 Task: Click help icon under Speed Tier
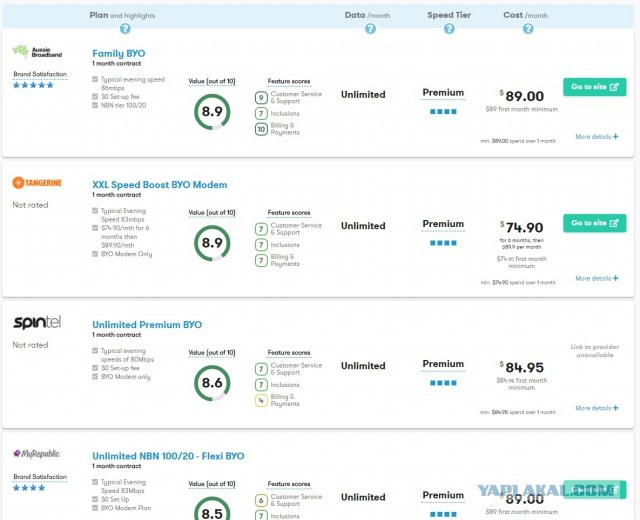coord(449,29)
